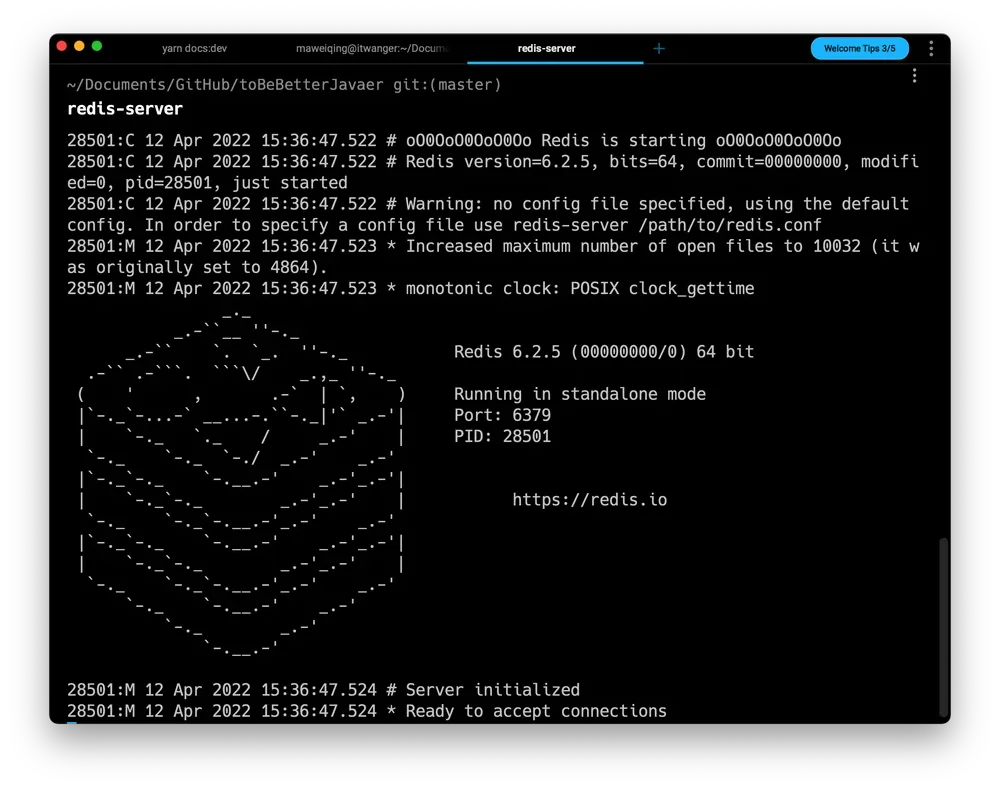The image size is (1000, 789).
Task: Select the redis-server tab
Action: pos(547,48)
